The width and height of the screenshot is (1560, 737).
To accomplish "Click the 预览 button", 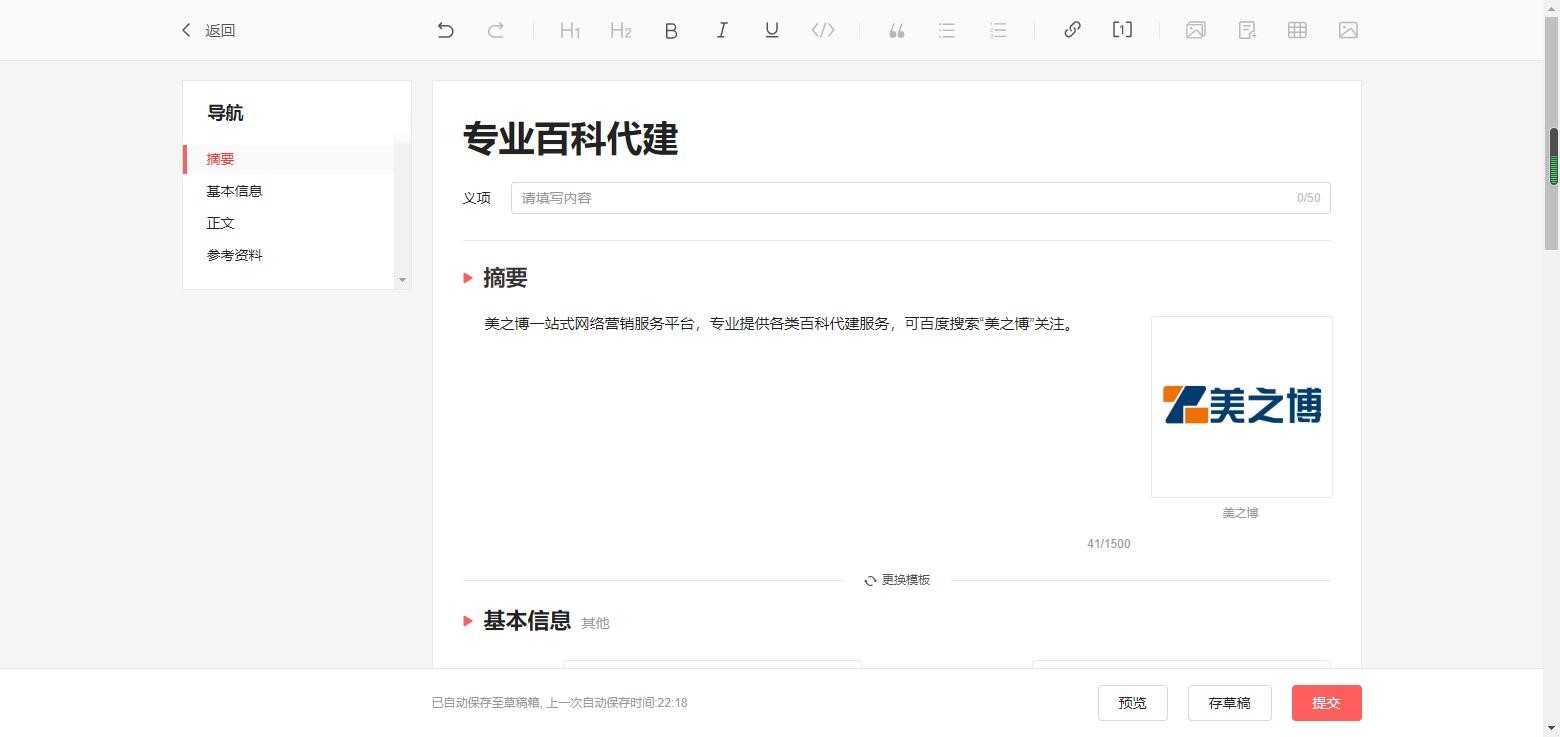I will click(1132, 703).
